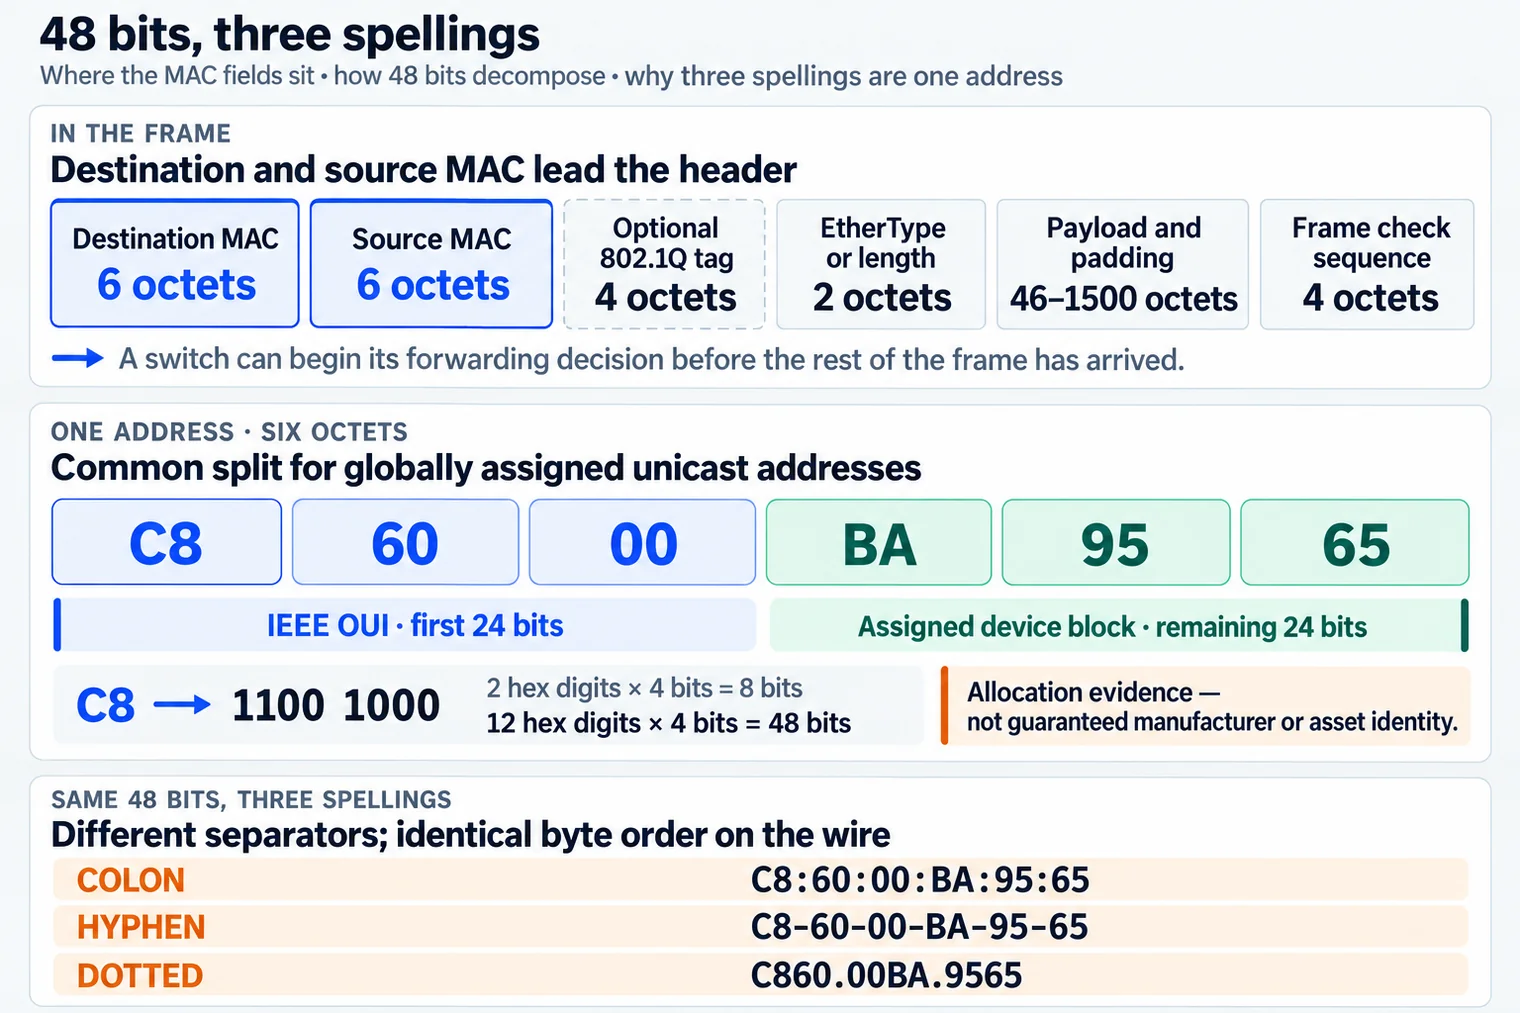Select the C8 octet box
Screen dimensions: 1520x1013
coord(167,542)
